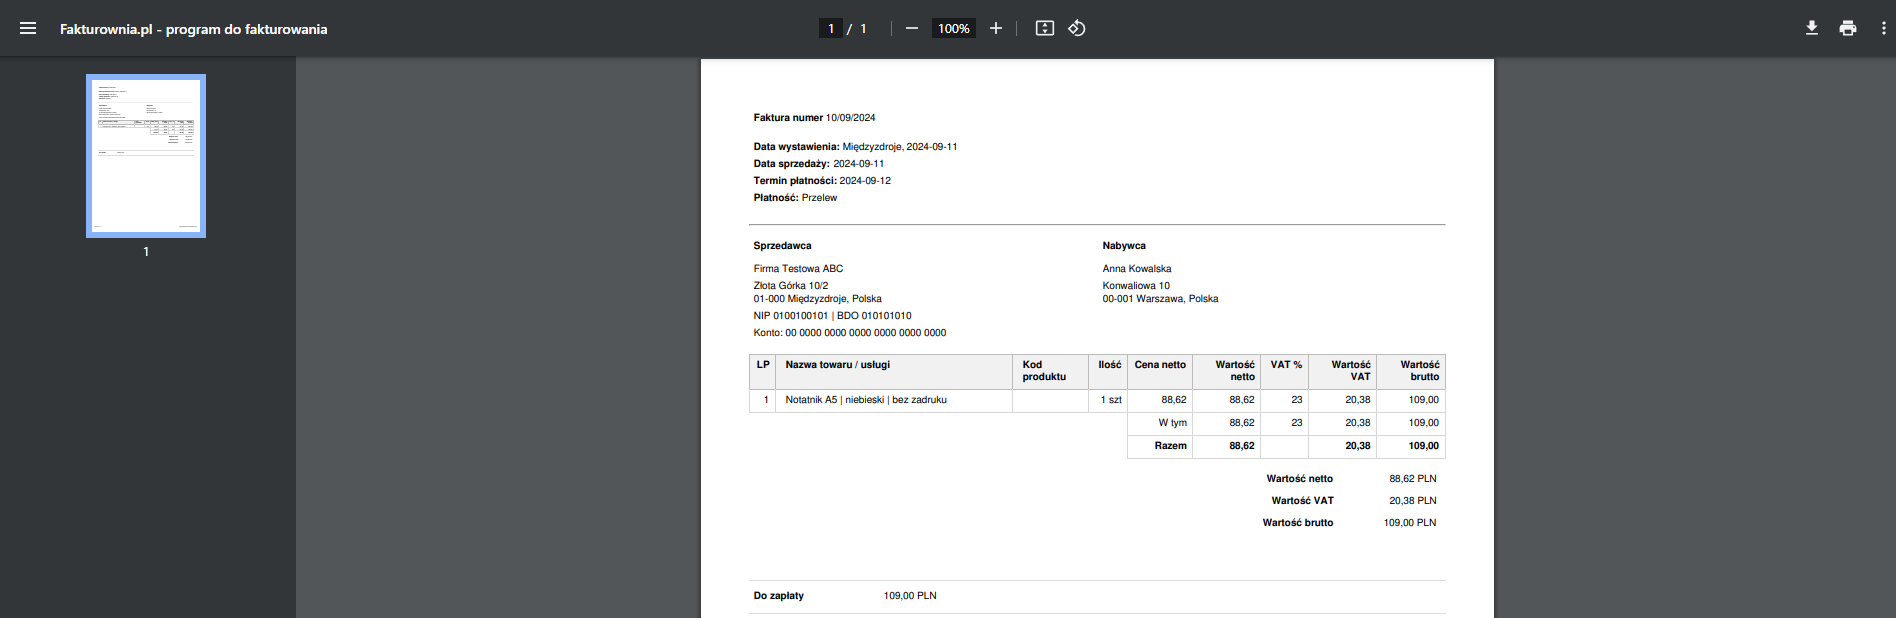The width and height of the screenshot is (1896, 618).
Task: Click the 'Do zapłaty' label
Action: (x=778, y=596)
